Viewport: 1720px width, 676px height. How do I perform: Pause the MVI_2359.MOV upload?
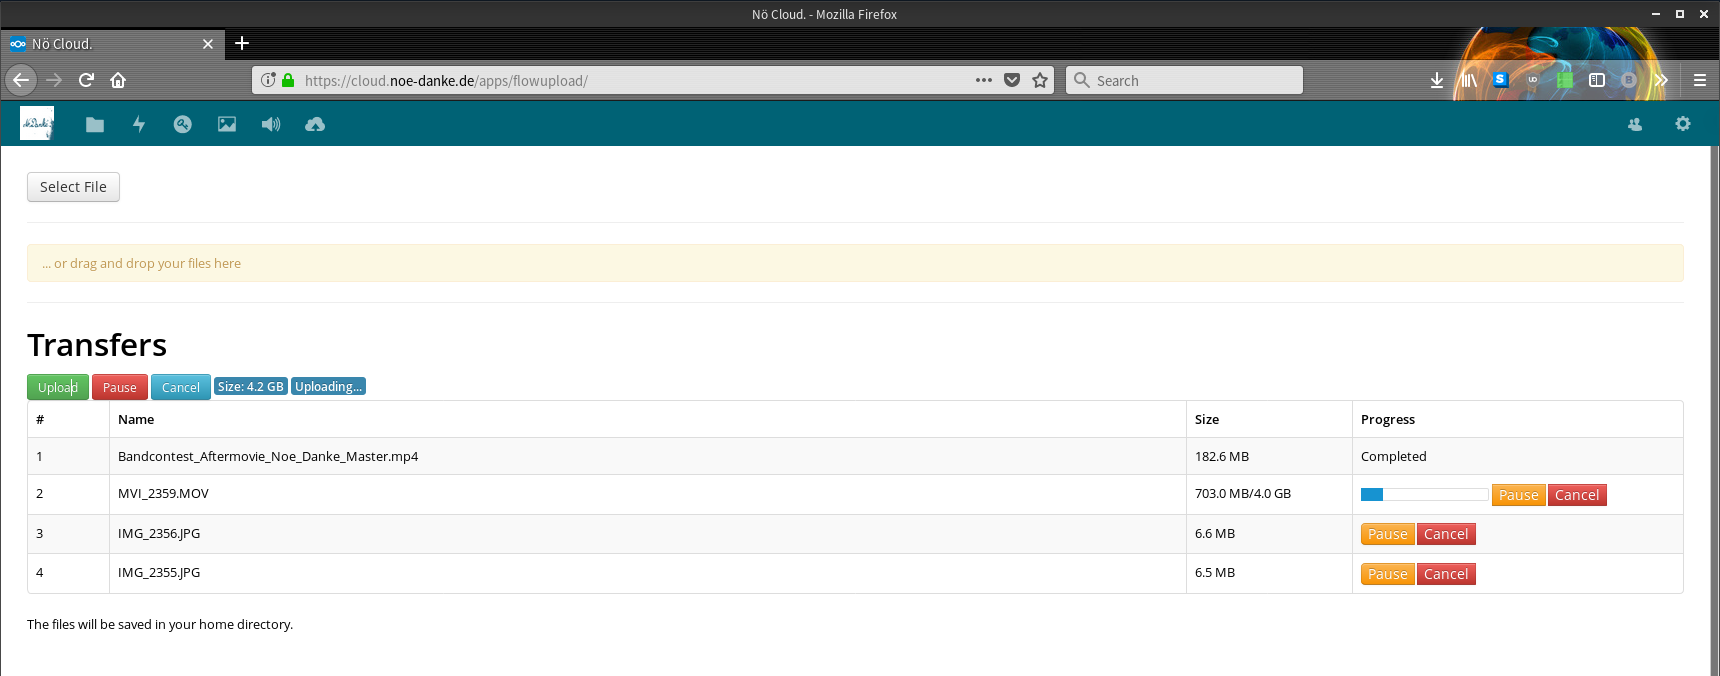point(1518,495)
